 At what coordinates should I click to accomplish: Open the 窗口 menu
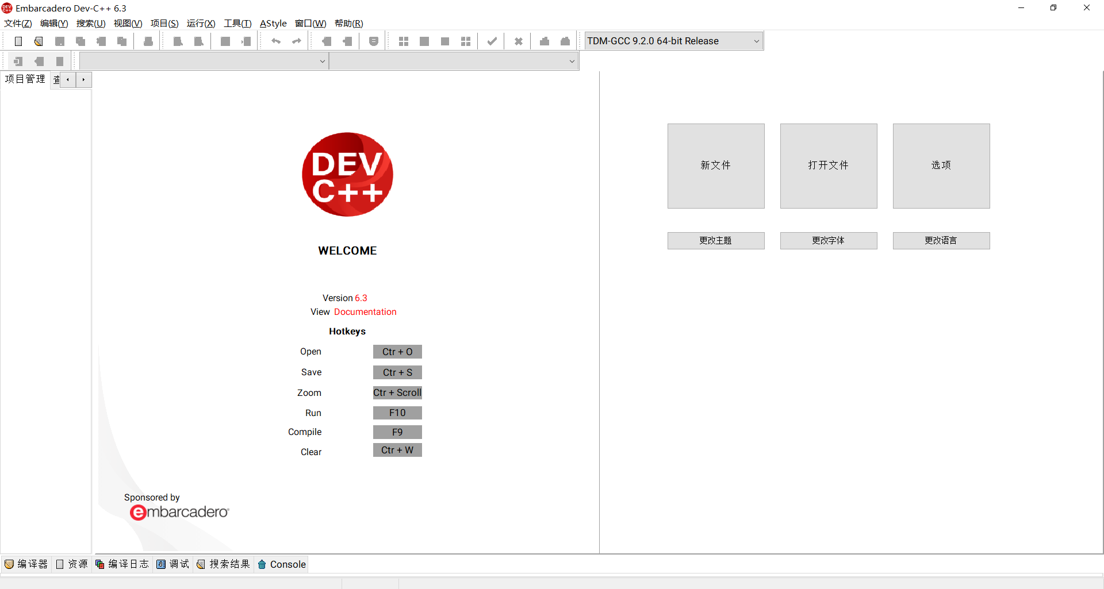click(x=310, y=23)
